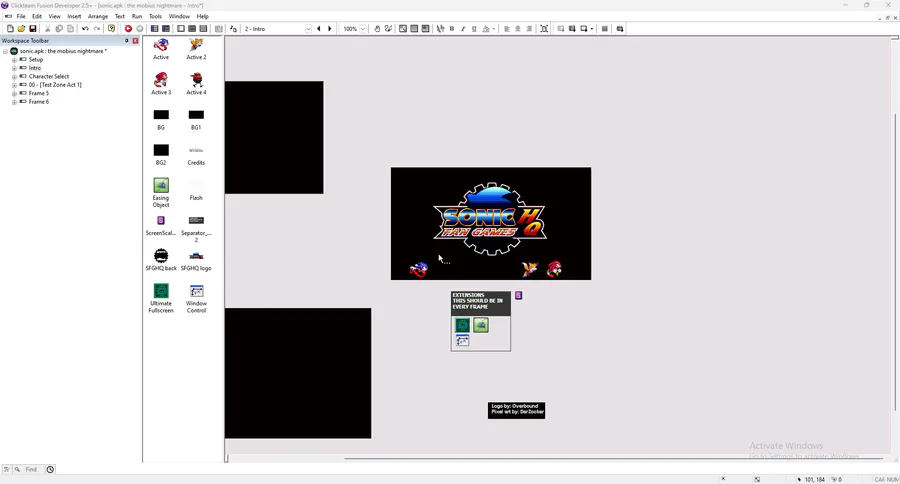900x484 pixels.
Task: Expand the Setup frame tree node
Action: click(14, 60)
